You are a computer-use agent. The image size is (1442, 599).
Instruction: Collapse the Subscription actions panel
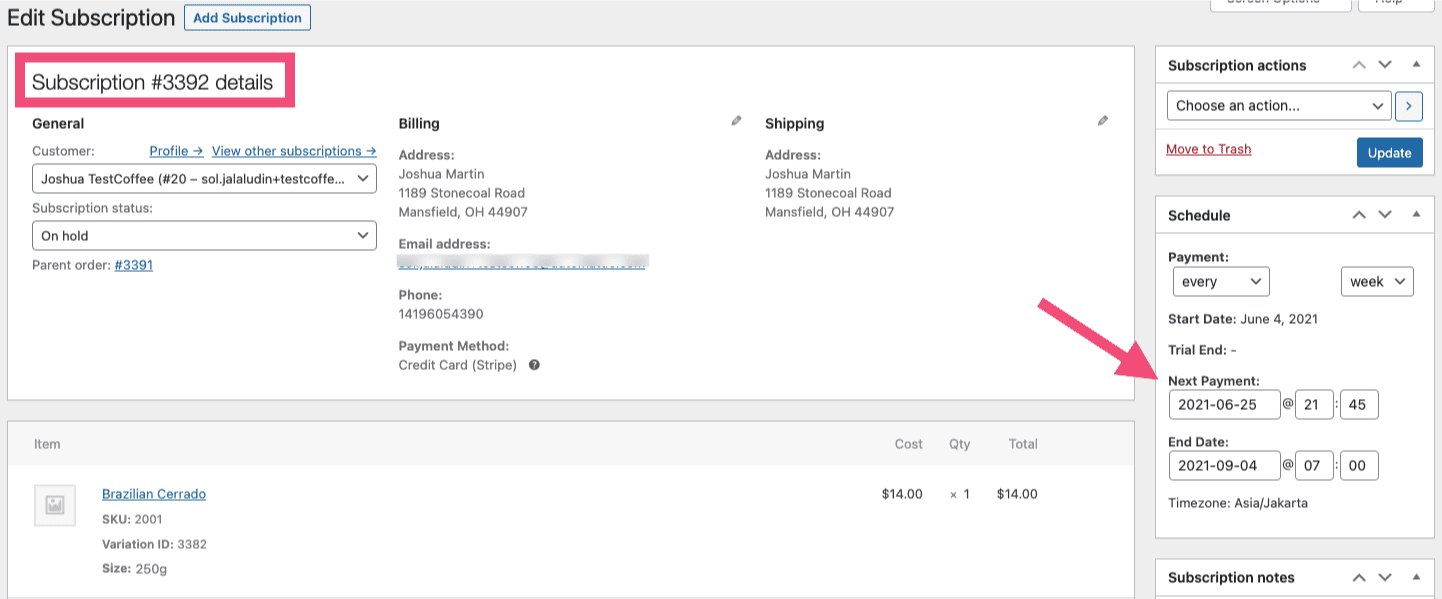[x=1416, y=64]
